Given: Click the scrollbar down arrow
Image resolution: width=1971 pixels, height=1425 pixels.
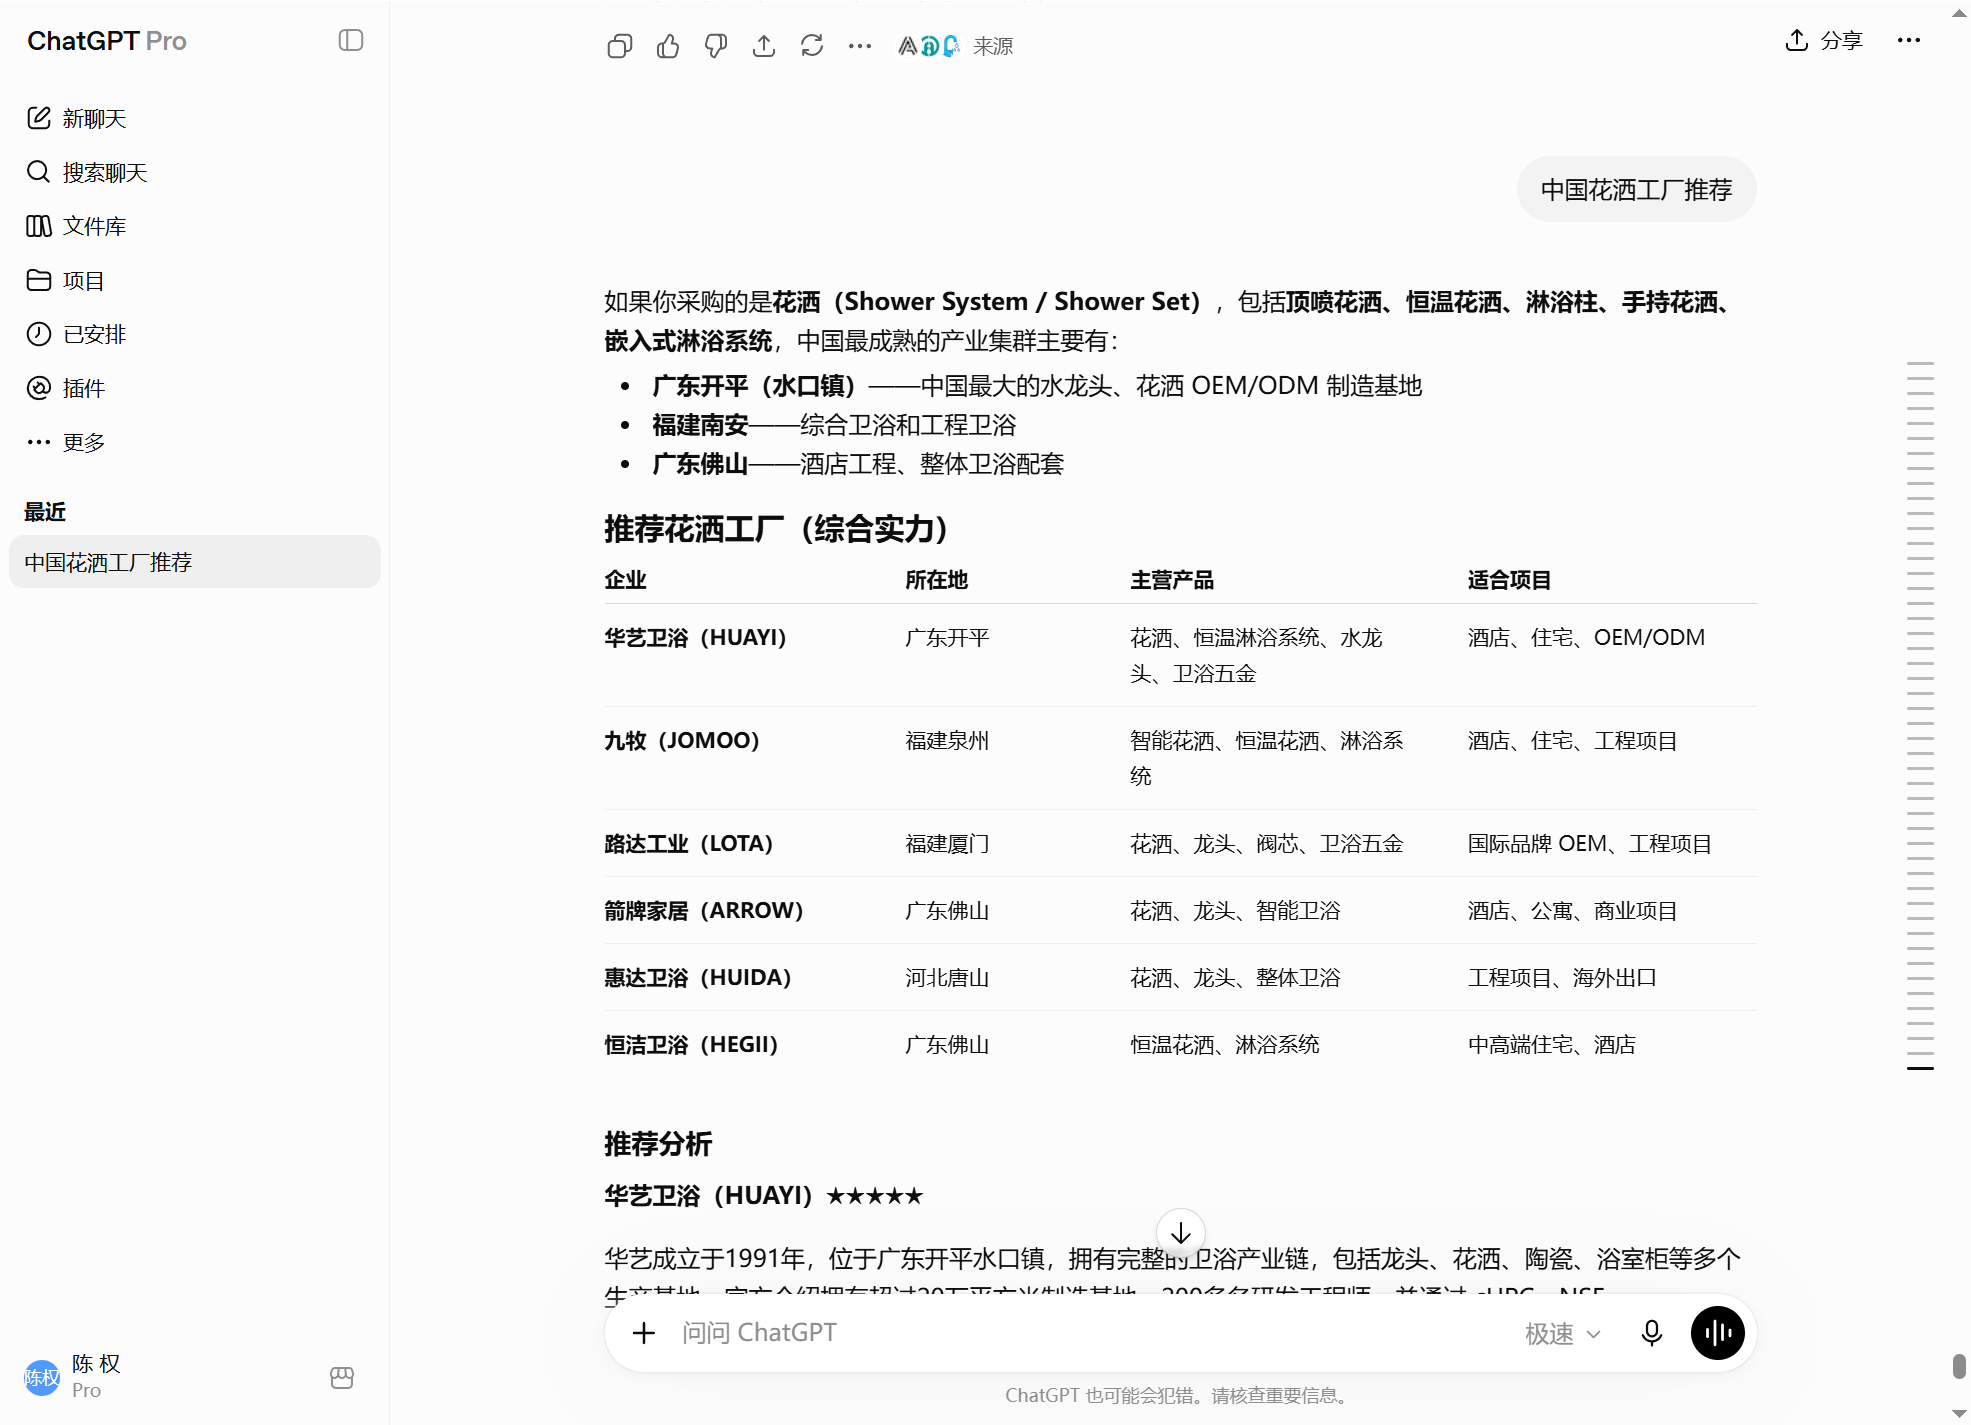Looking at the screenshot, I should (1959, 1414).
